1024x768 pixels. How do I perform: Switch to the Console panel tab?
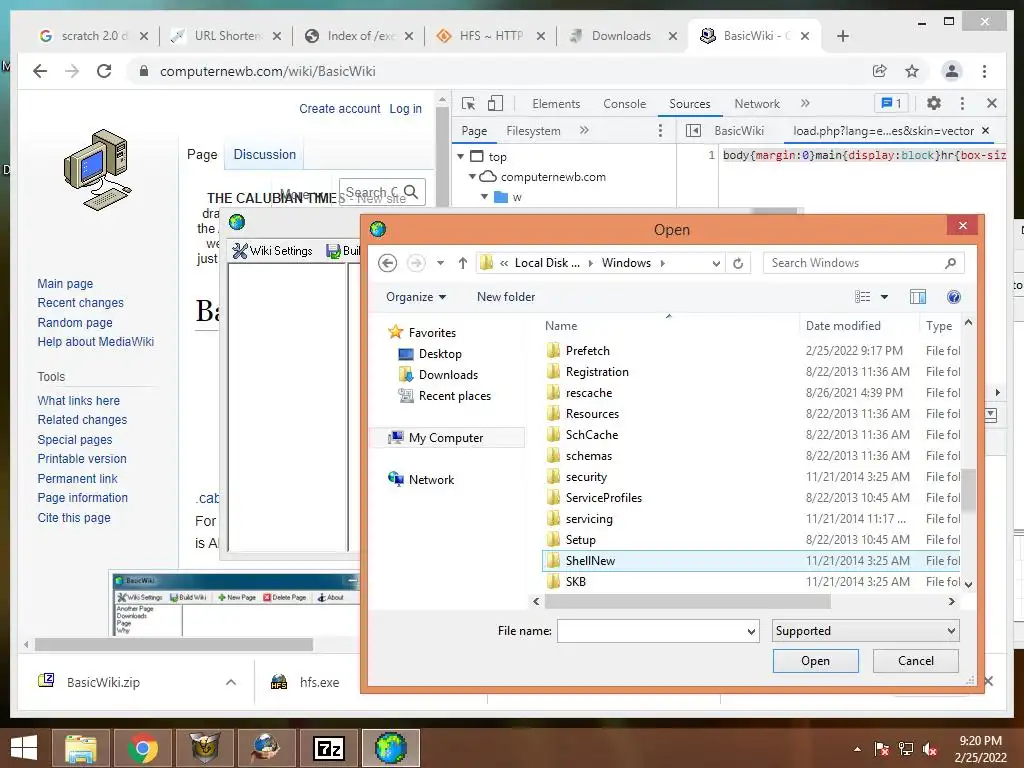coord(624,104)
